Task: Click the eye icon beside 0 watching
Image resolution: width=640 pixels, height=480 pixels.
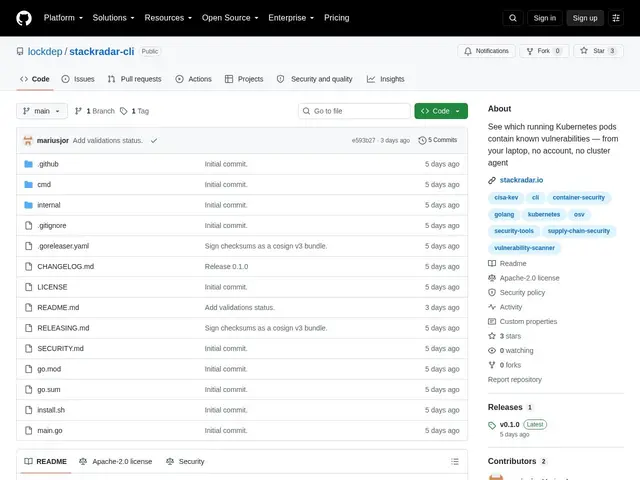Action: point(492,351)
